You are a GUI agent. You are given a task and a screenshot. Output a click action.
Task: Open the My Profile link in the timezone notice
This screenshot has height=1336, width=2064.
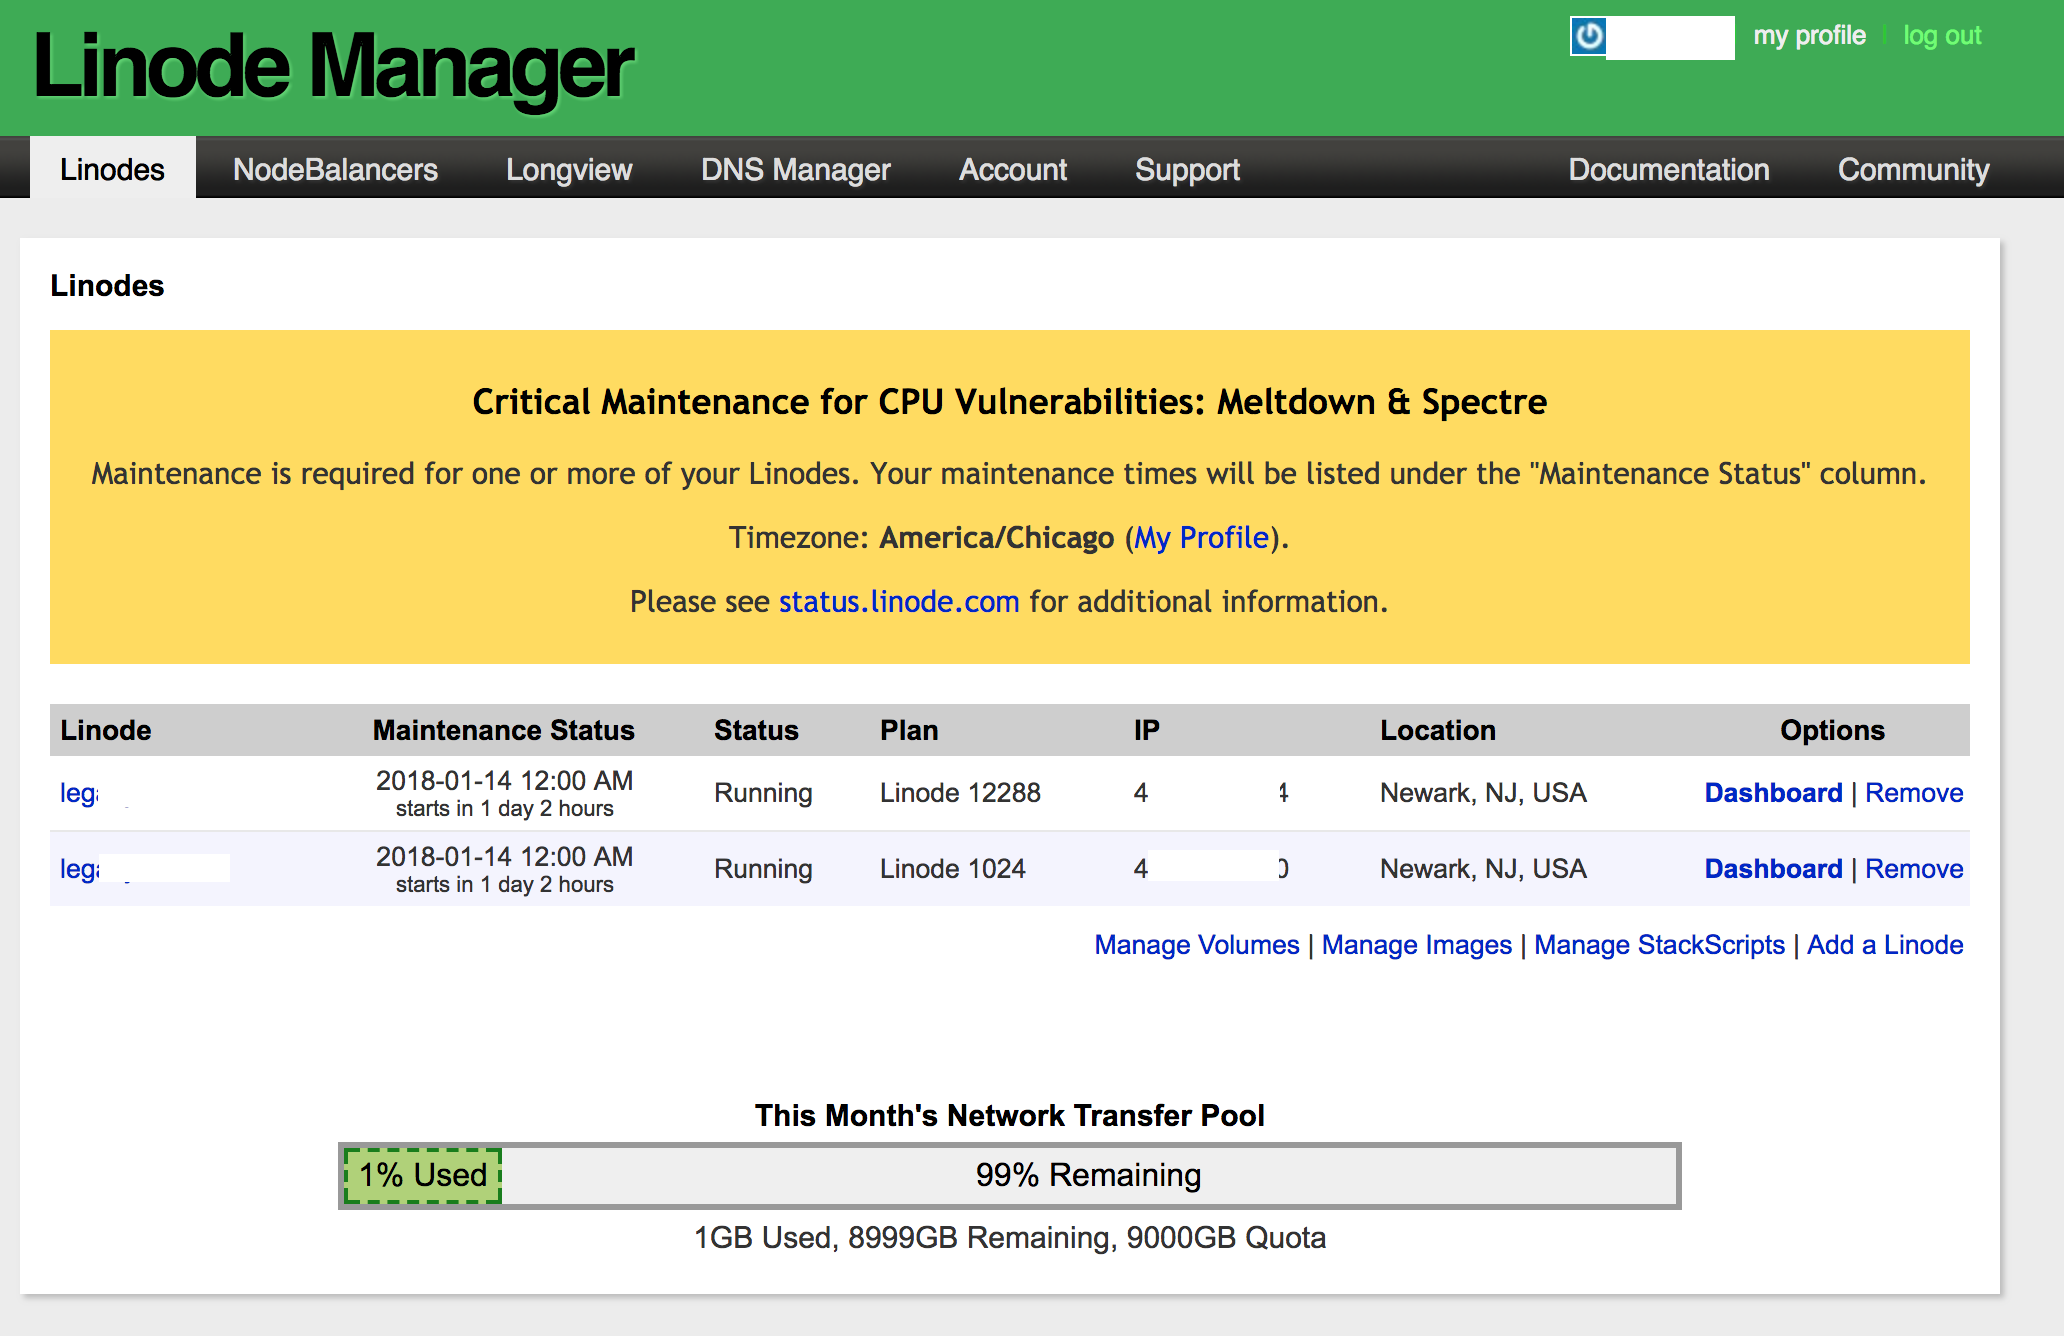click(x=1201, y=538)
